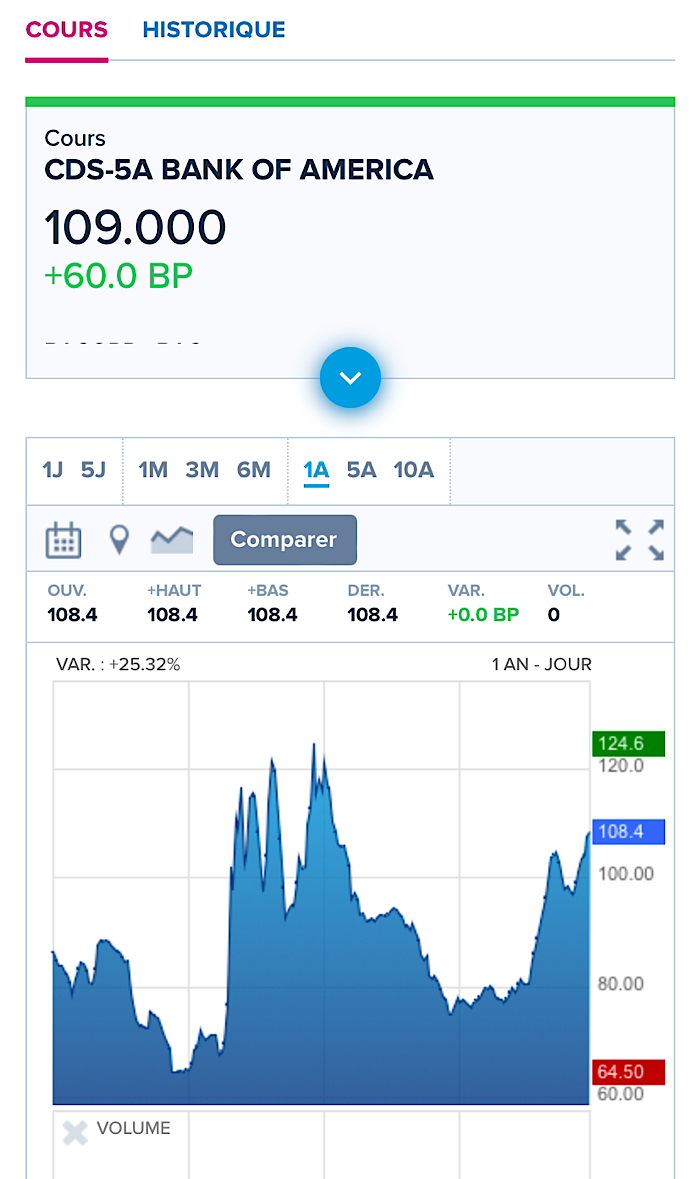Select the 5J time range

tap(93, 470)
